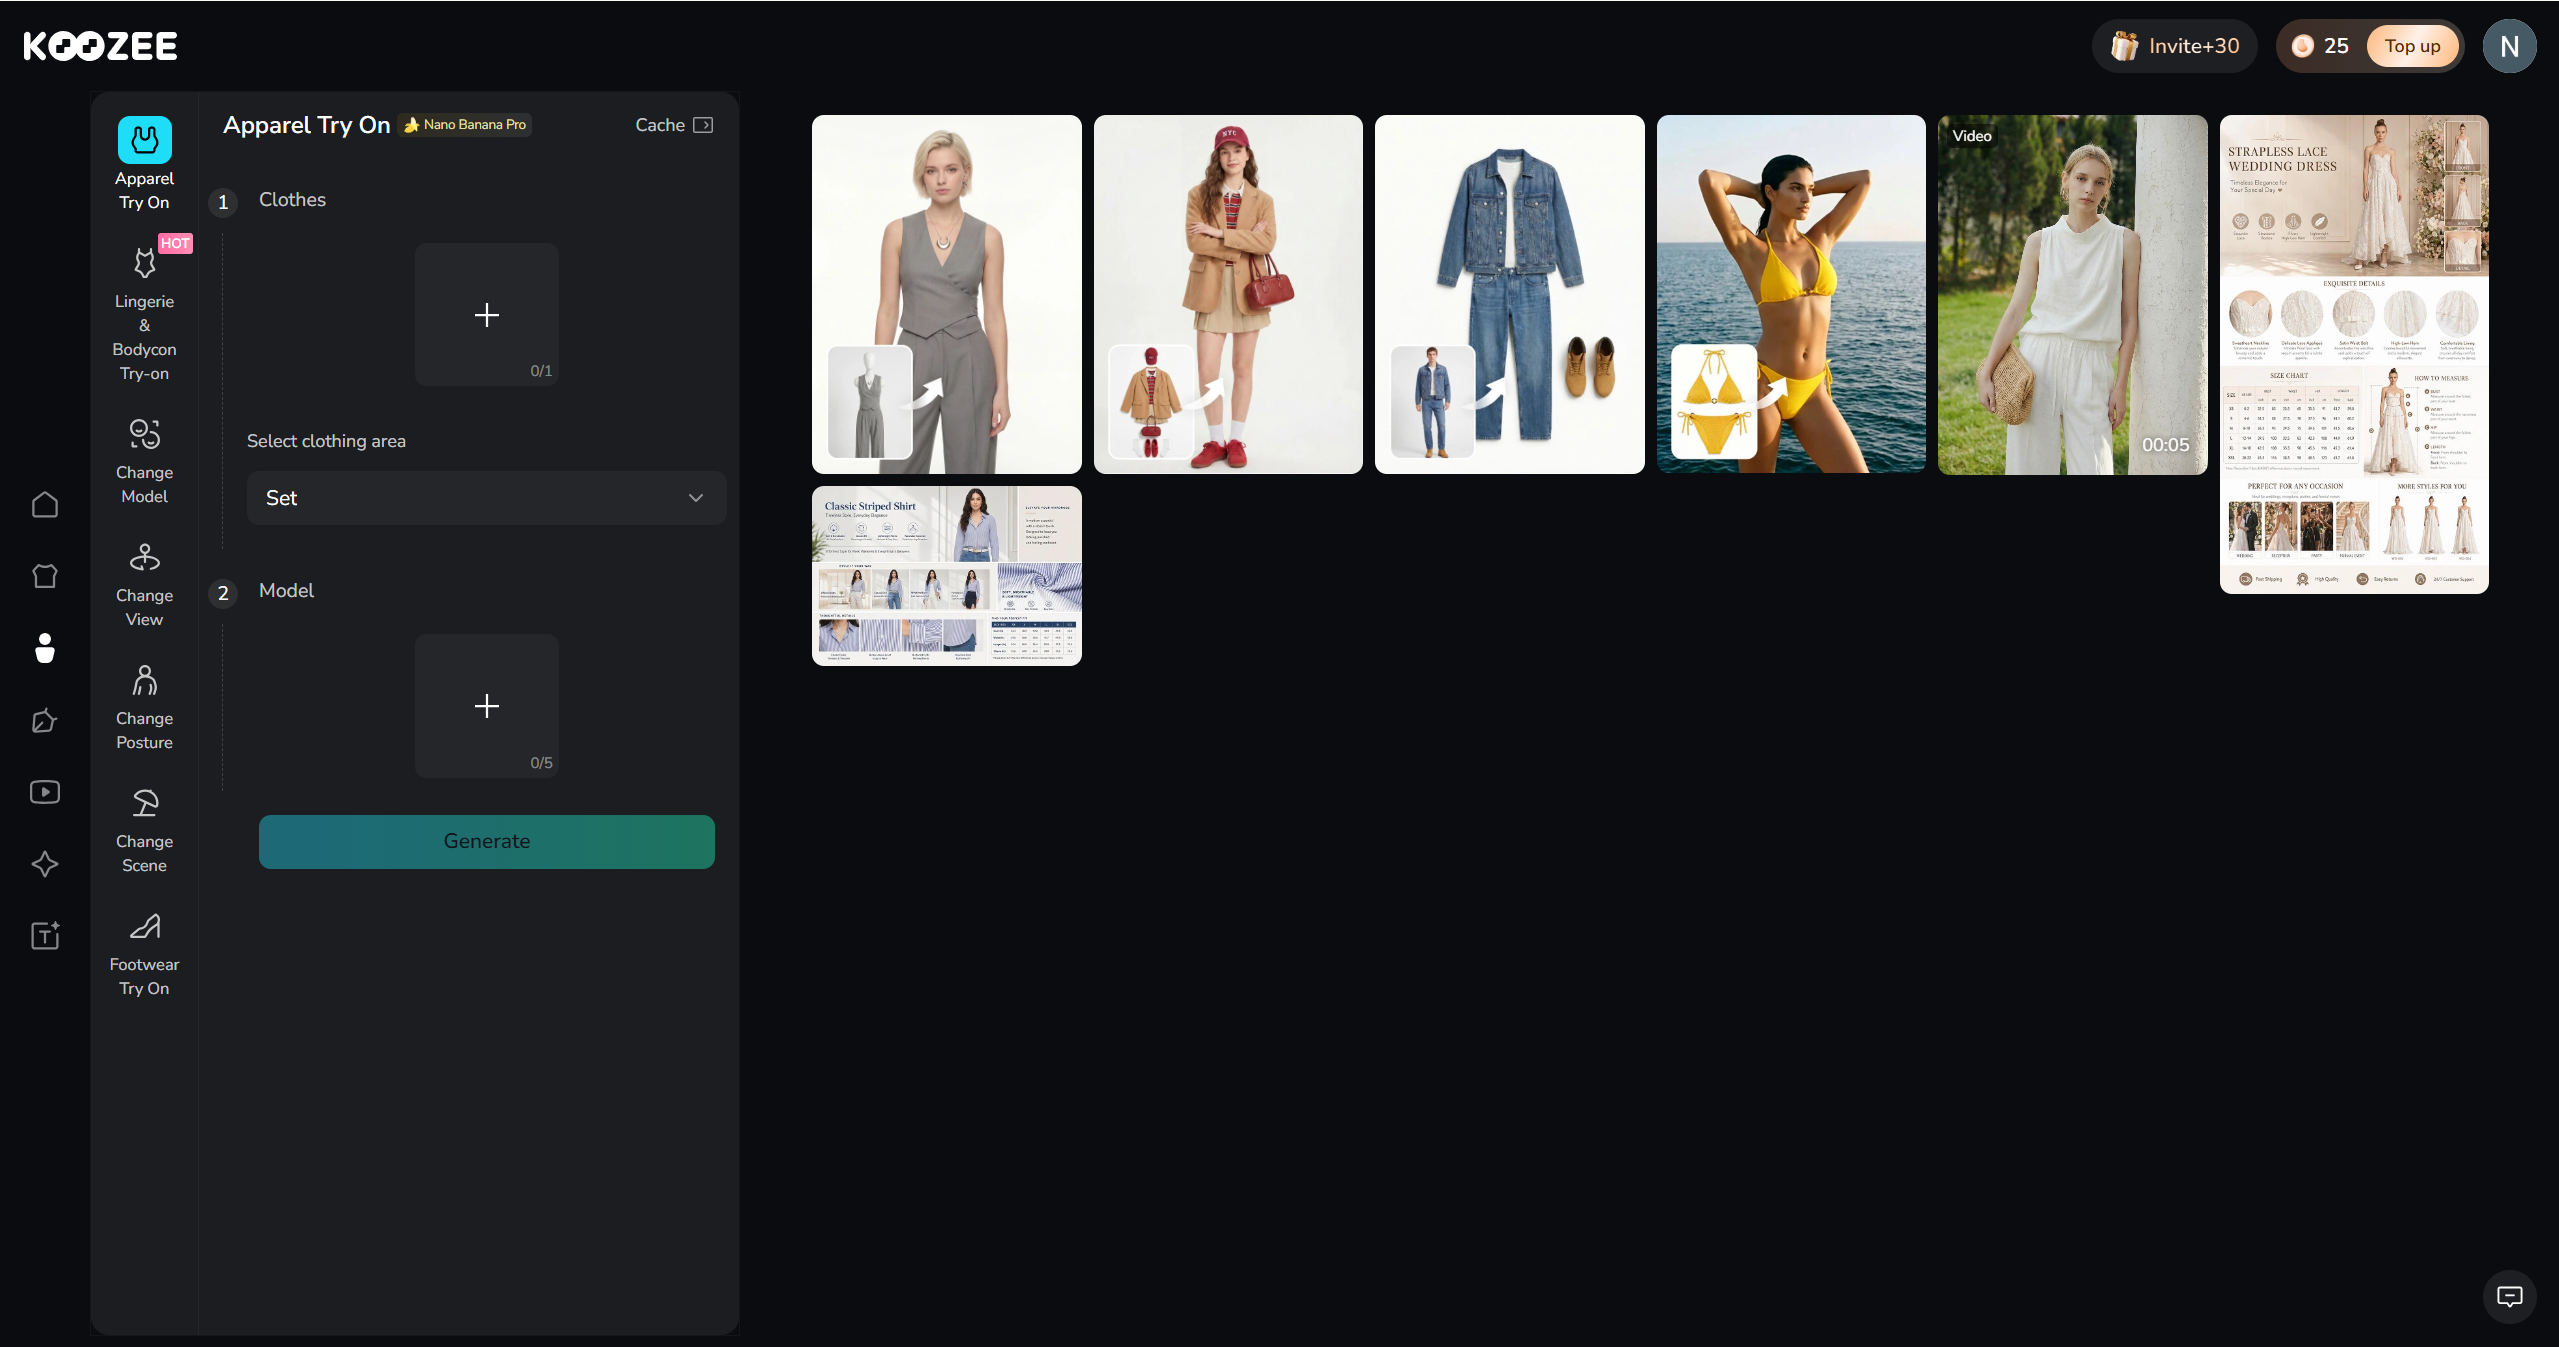This screenshot has height=1347, width=2559.
Task: Select the Change Posture tool
Action: pyautogui.click(x=144, y=706)
